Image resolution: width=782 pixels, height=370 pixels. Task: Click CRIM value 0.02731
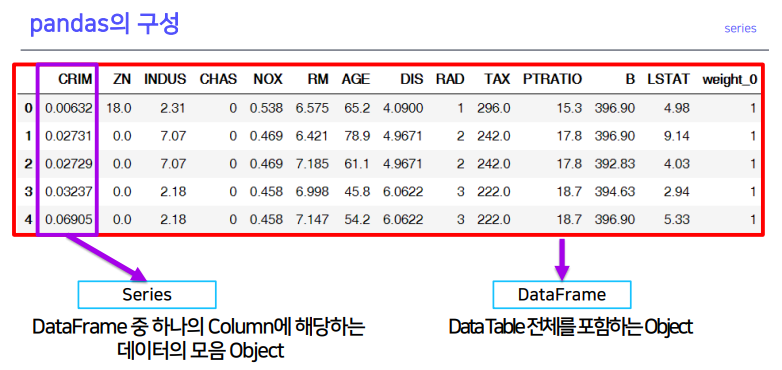coord(69,136)
